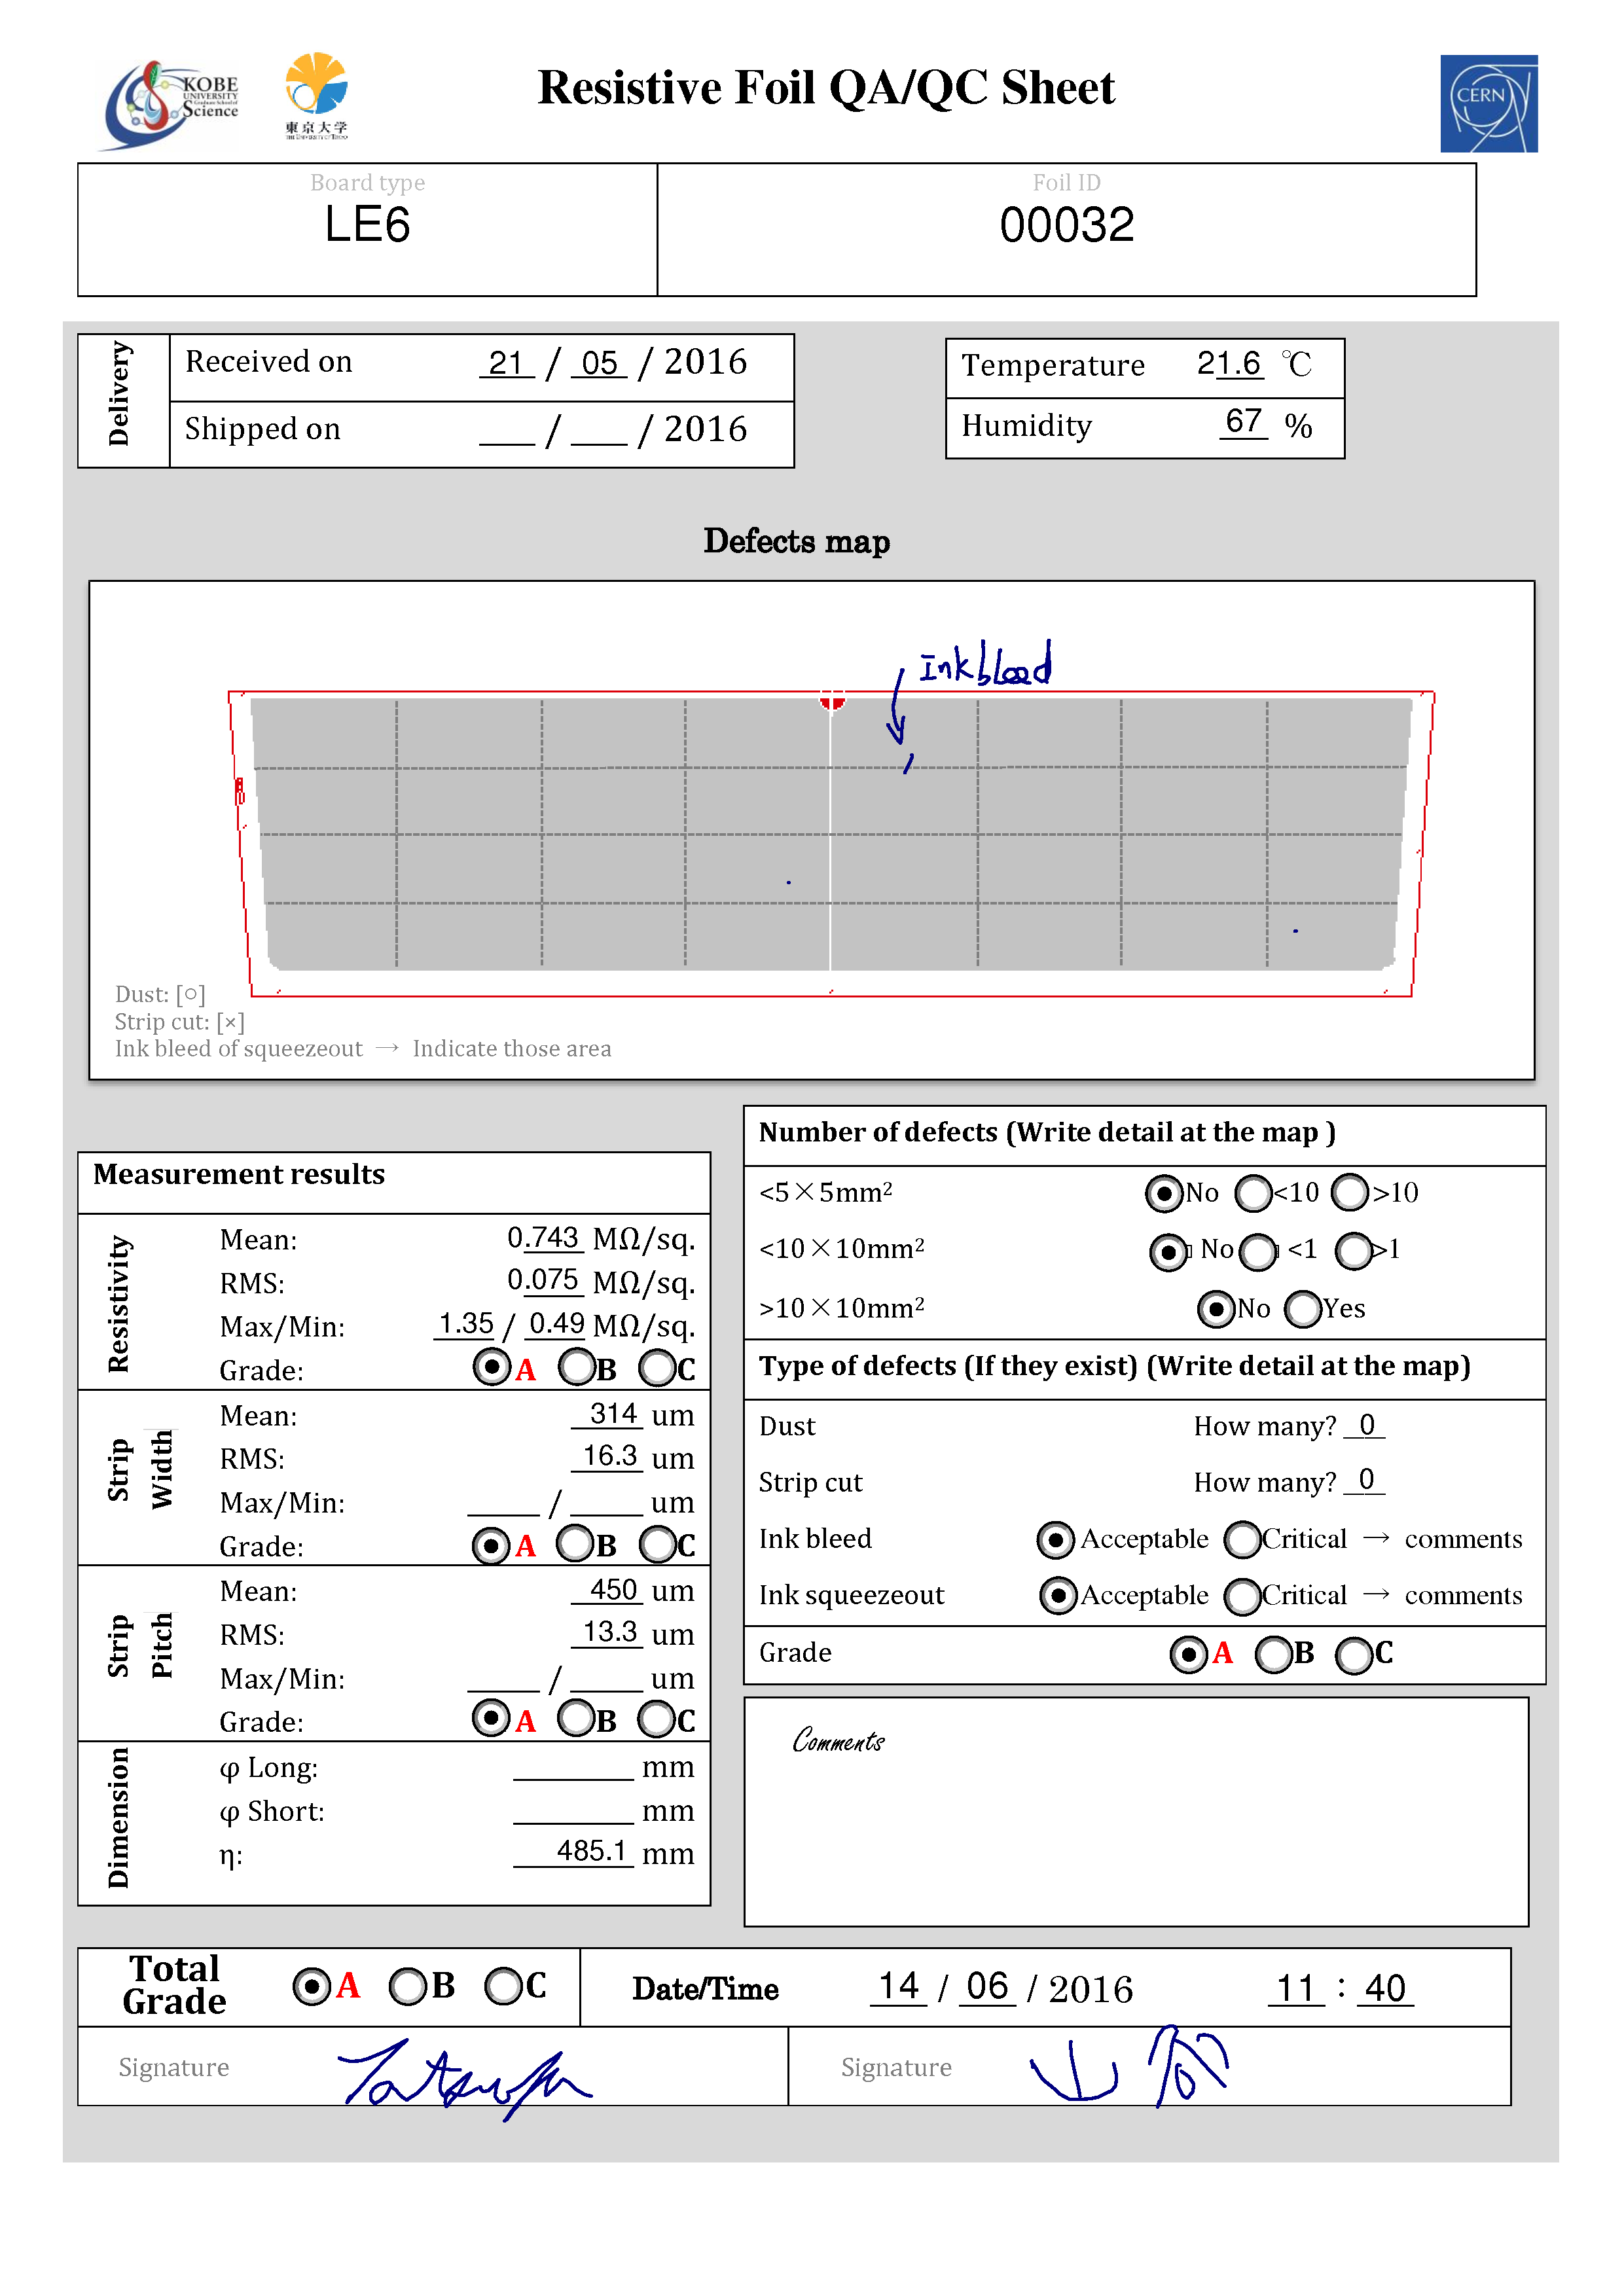Click the handwritten Inkbleed annotation on map
Image resolution: width=1624 pixels, height=2296 pixels.
pyautogui.click(x=985, y=664)
